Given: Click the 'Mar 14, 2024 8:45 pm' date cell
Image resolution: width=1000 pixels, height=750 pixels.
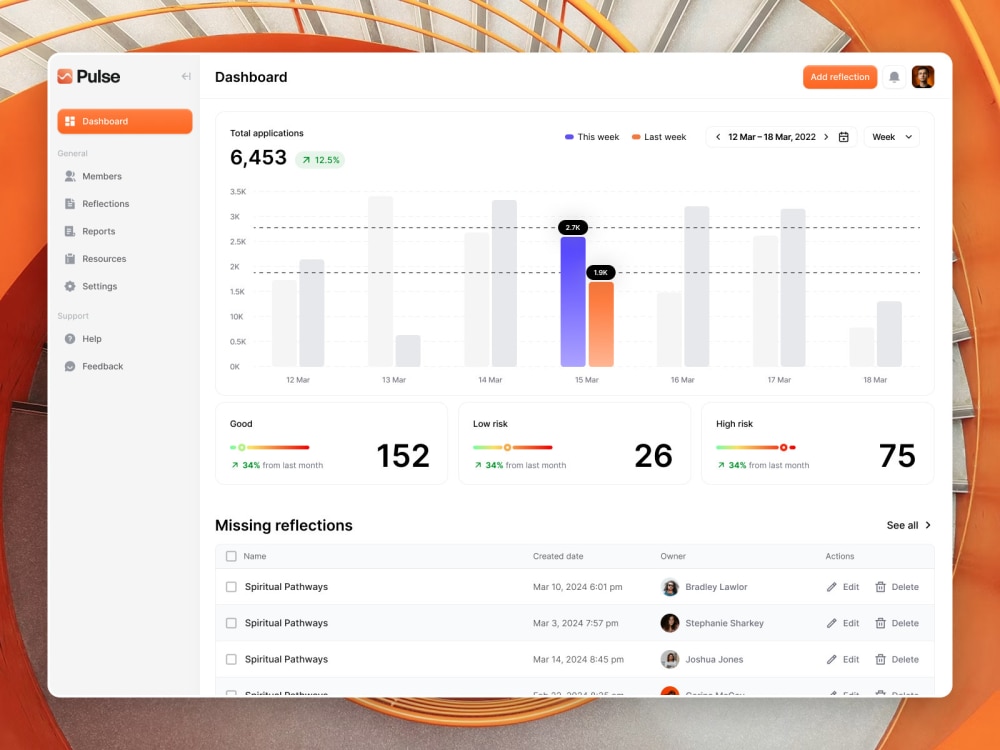Looking at the screenshot, I should (578, 659).
